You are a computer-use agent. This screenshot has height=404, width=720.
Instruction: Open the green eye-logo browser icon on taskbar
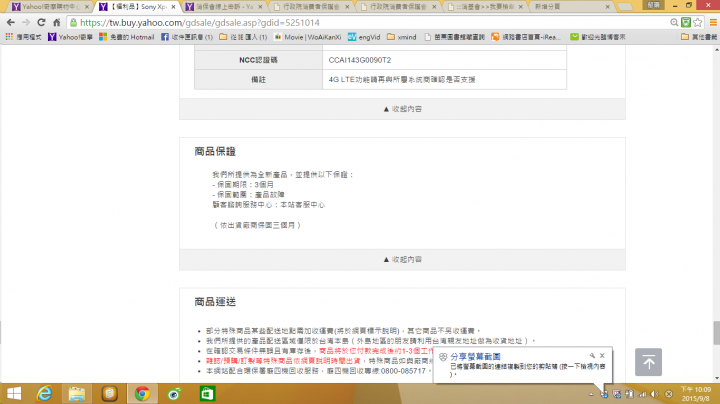174,393
